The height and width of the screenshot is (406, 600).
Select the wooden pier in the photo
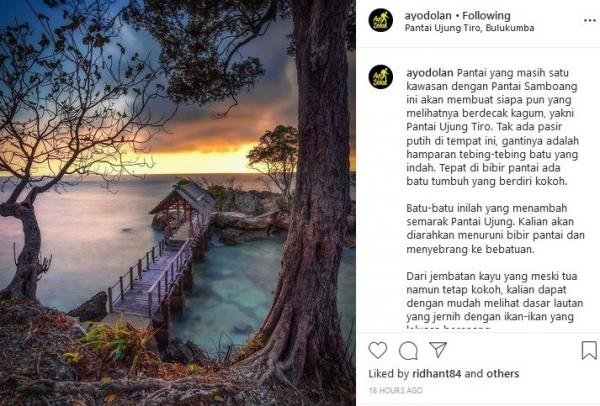(x=163, y=253)
